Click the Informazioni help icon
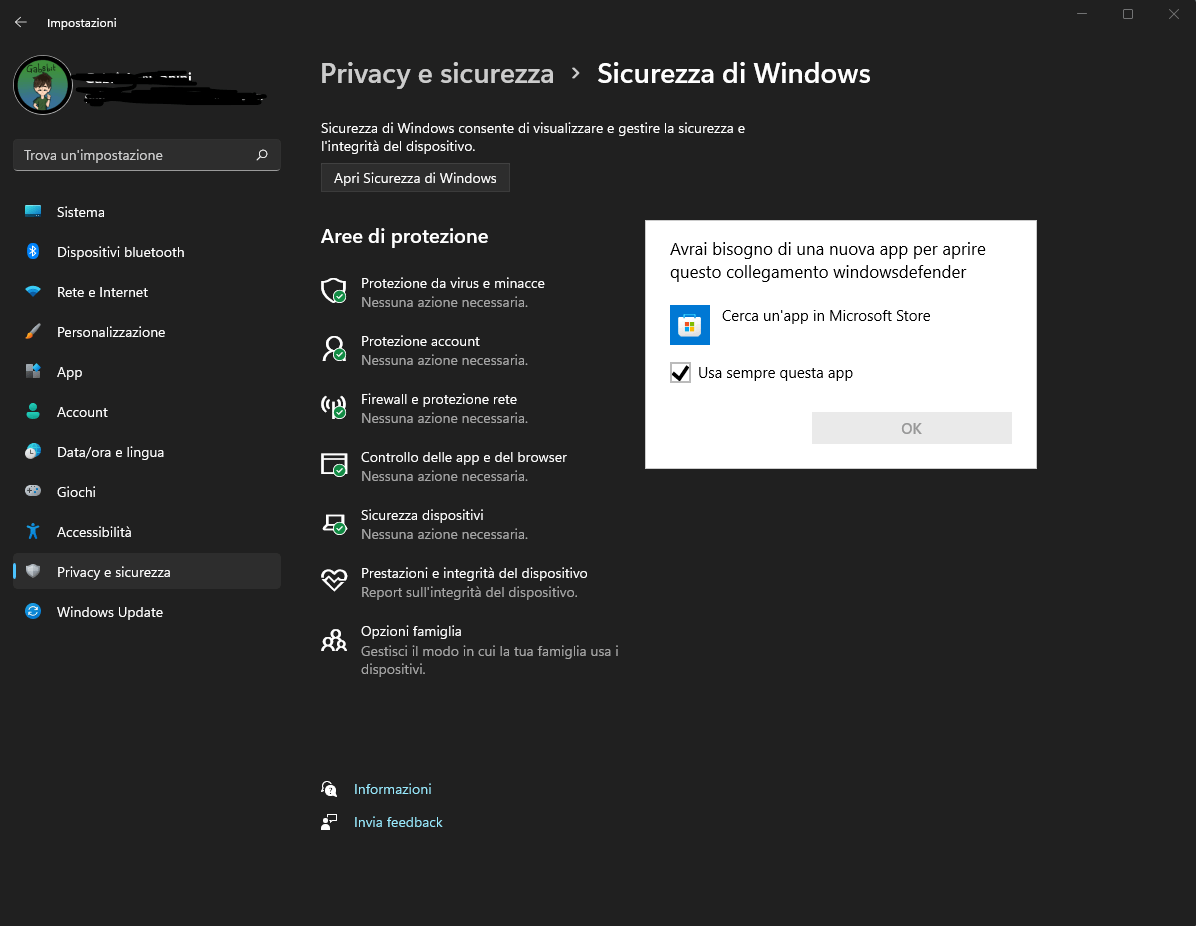Screen dimensions: 1196x926 tap(329, 789)
